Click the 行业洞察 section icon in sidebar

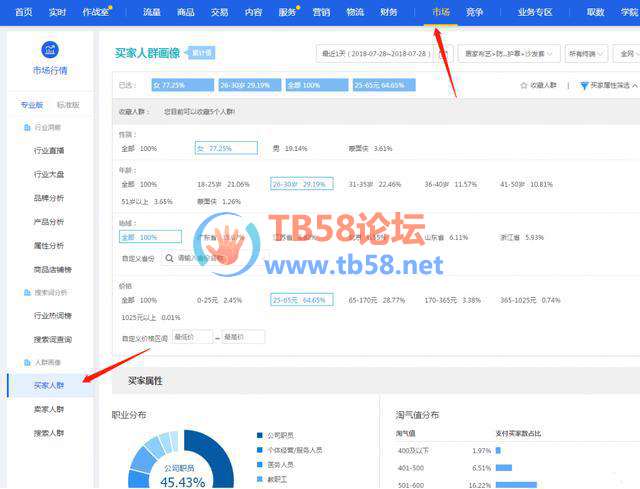pyautogui.click(x=25, y=128)
